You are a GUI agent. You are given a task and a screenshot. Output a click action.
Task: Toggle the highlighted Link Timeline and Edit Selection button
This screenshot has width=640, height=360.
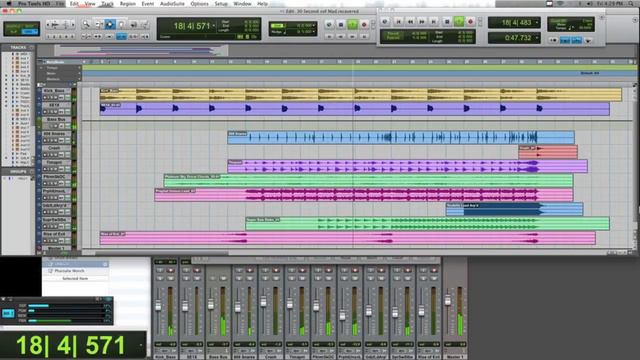(121, 37)
